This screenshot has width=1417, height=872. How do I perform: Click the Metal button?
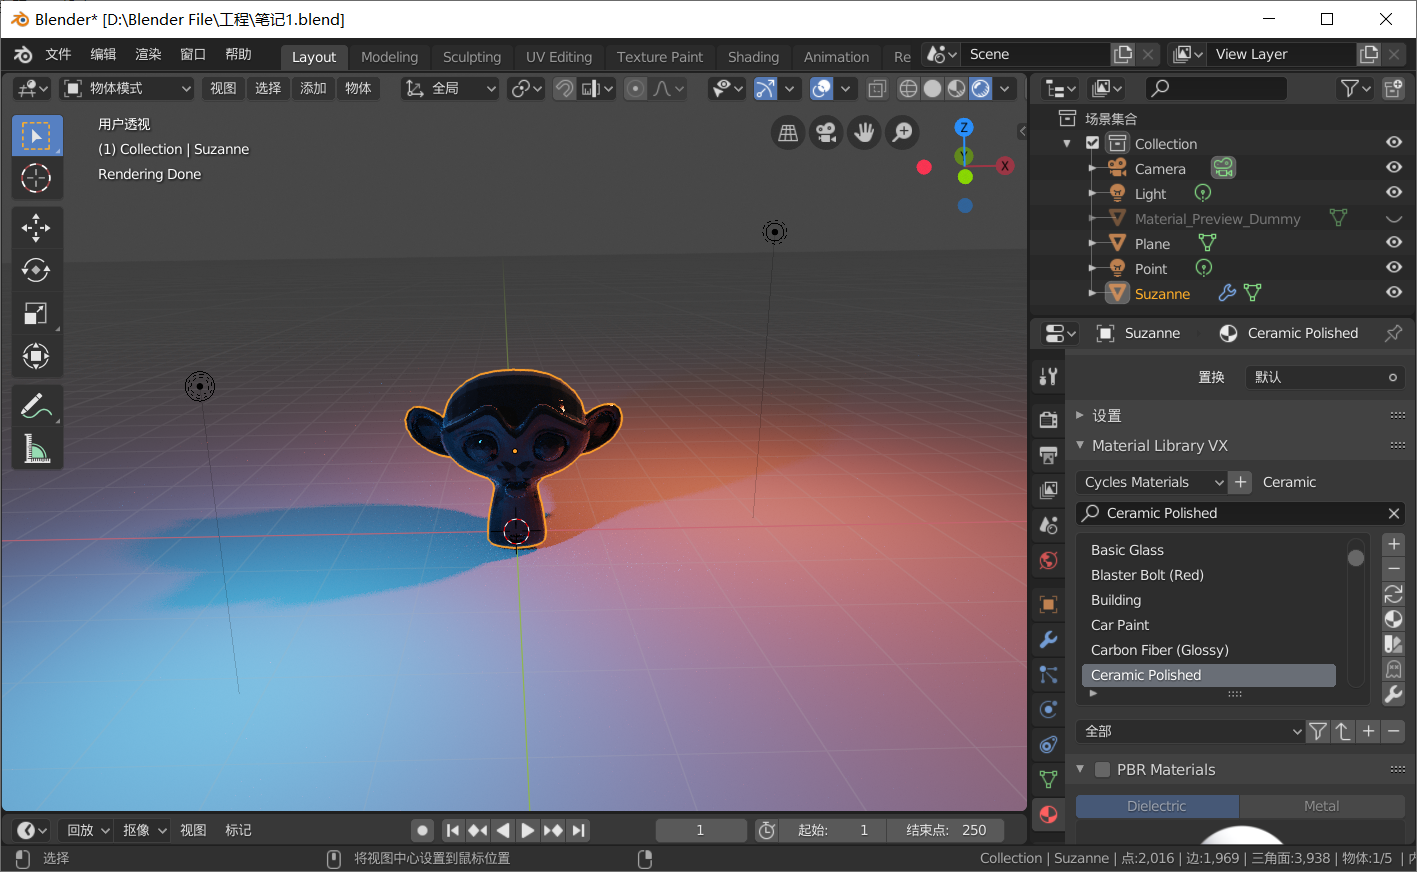point(1321,806)
